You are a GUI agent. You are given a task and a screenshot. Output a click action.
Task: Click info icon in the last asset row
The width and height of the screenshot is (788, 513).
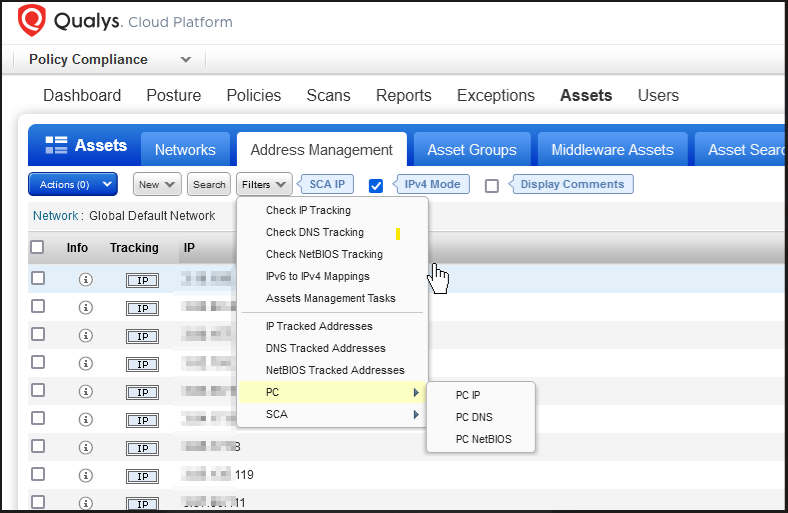(x=85, y=503)
